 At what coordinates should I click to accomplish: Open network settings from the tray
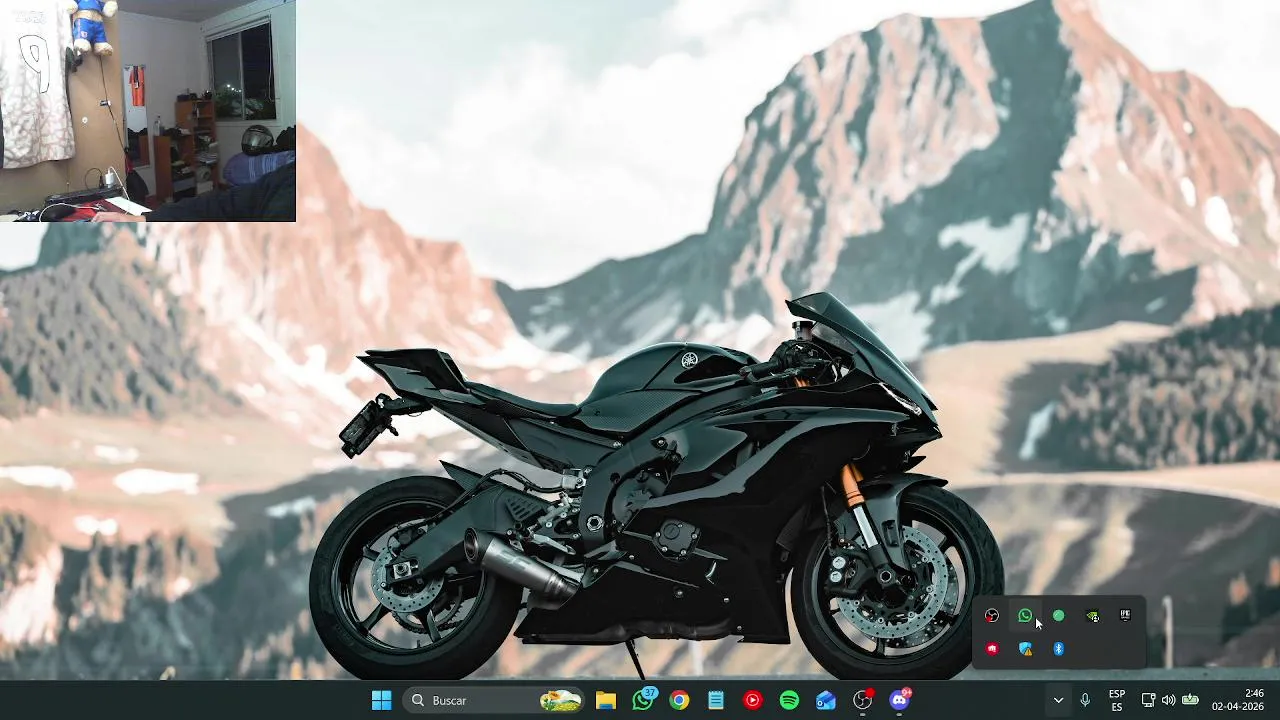(x=1148, y=700)
